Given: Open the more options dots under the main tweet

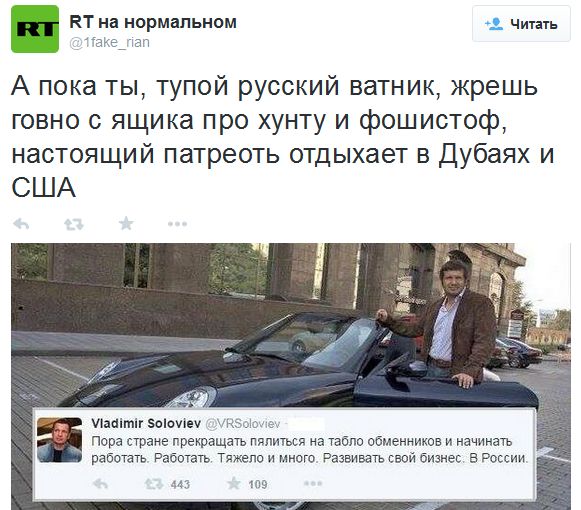Looking at the screenshot, I should 177,224.
